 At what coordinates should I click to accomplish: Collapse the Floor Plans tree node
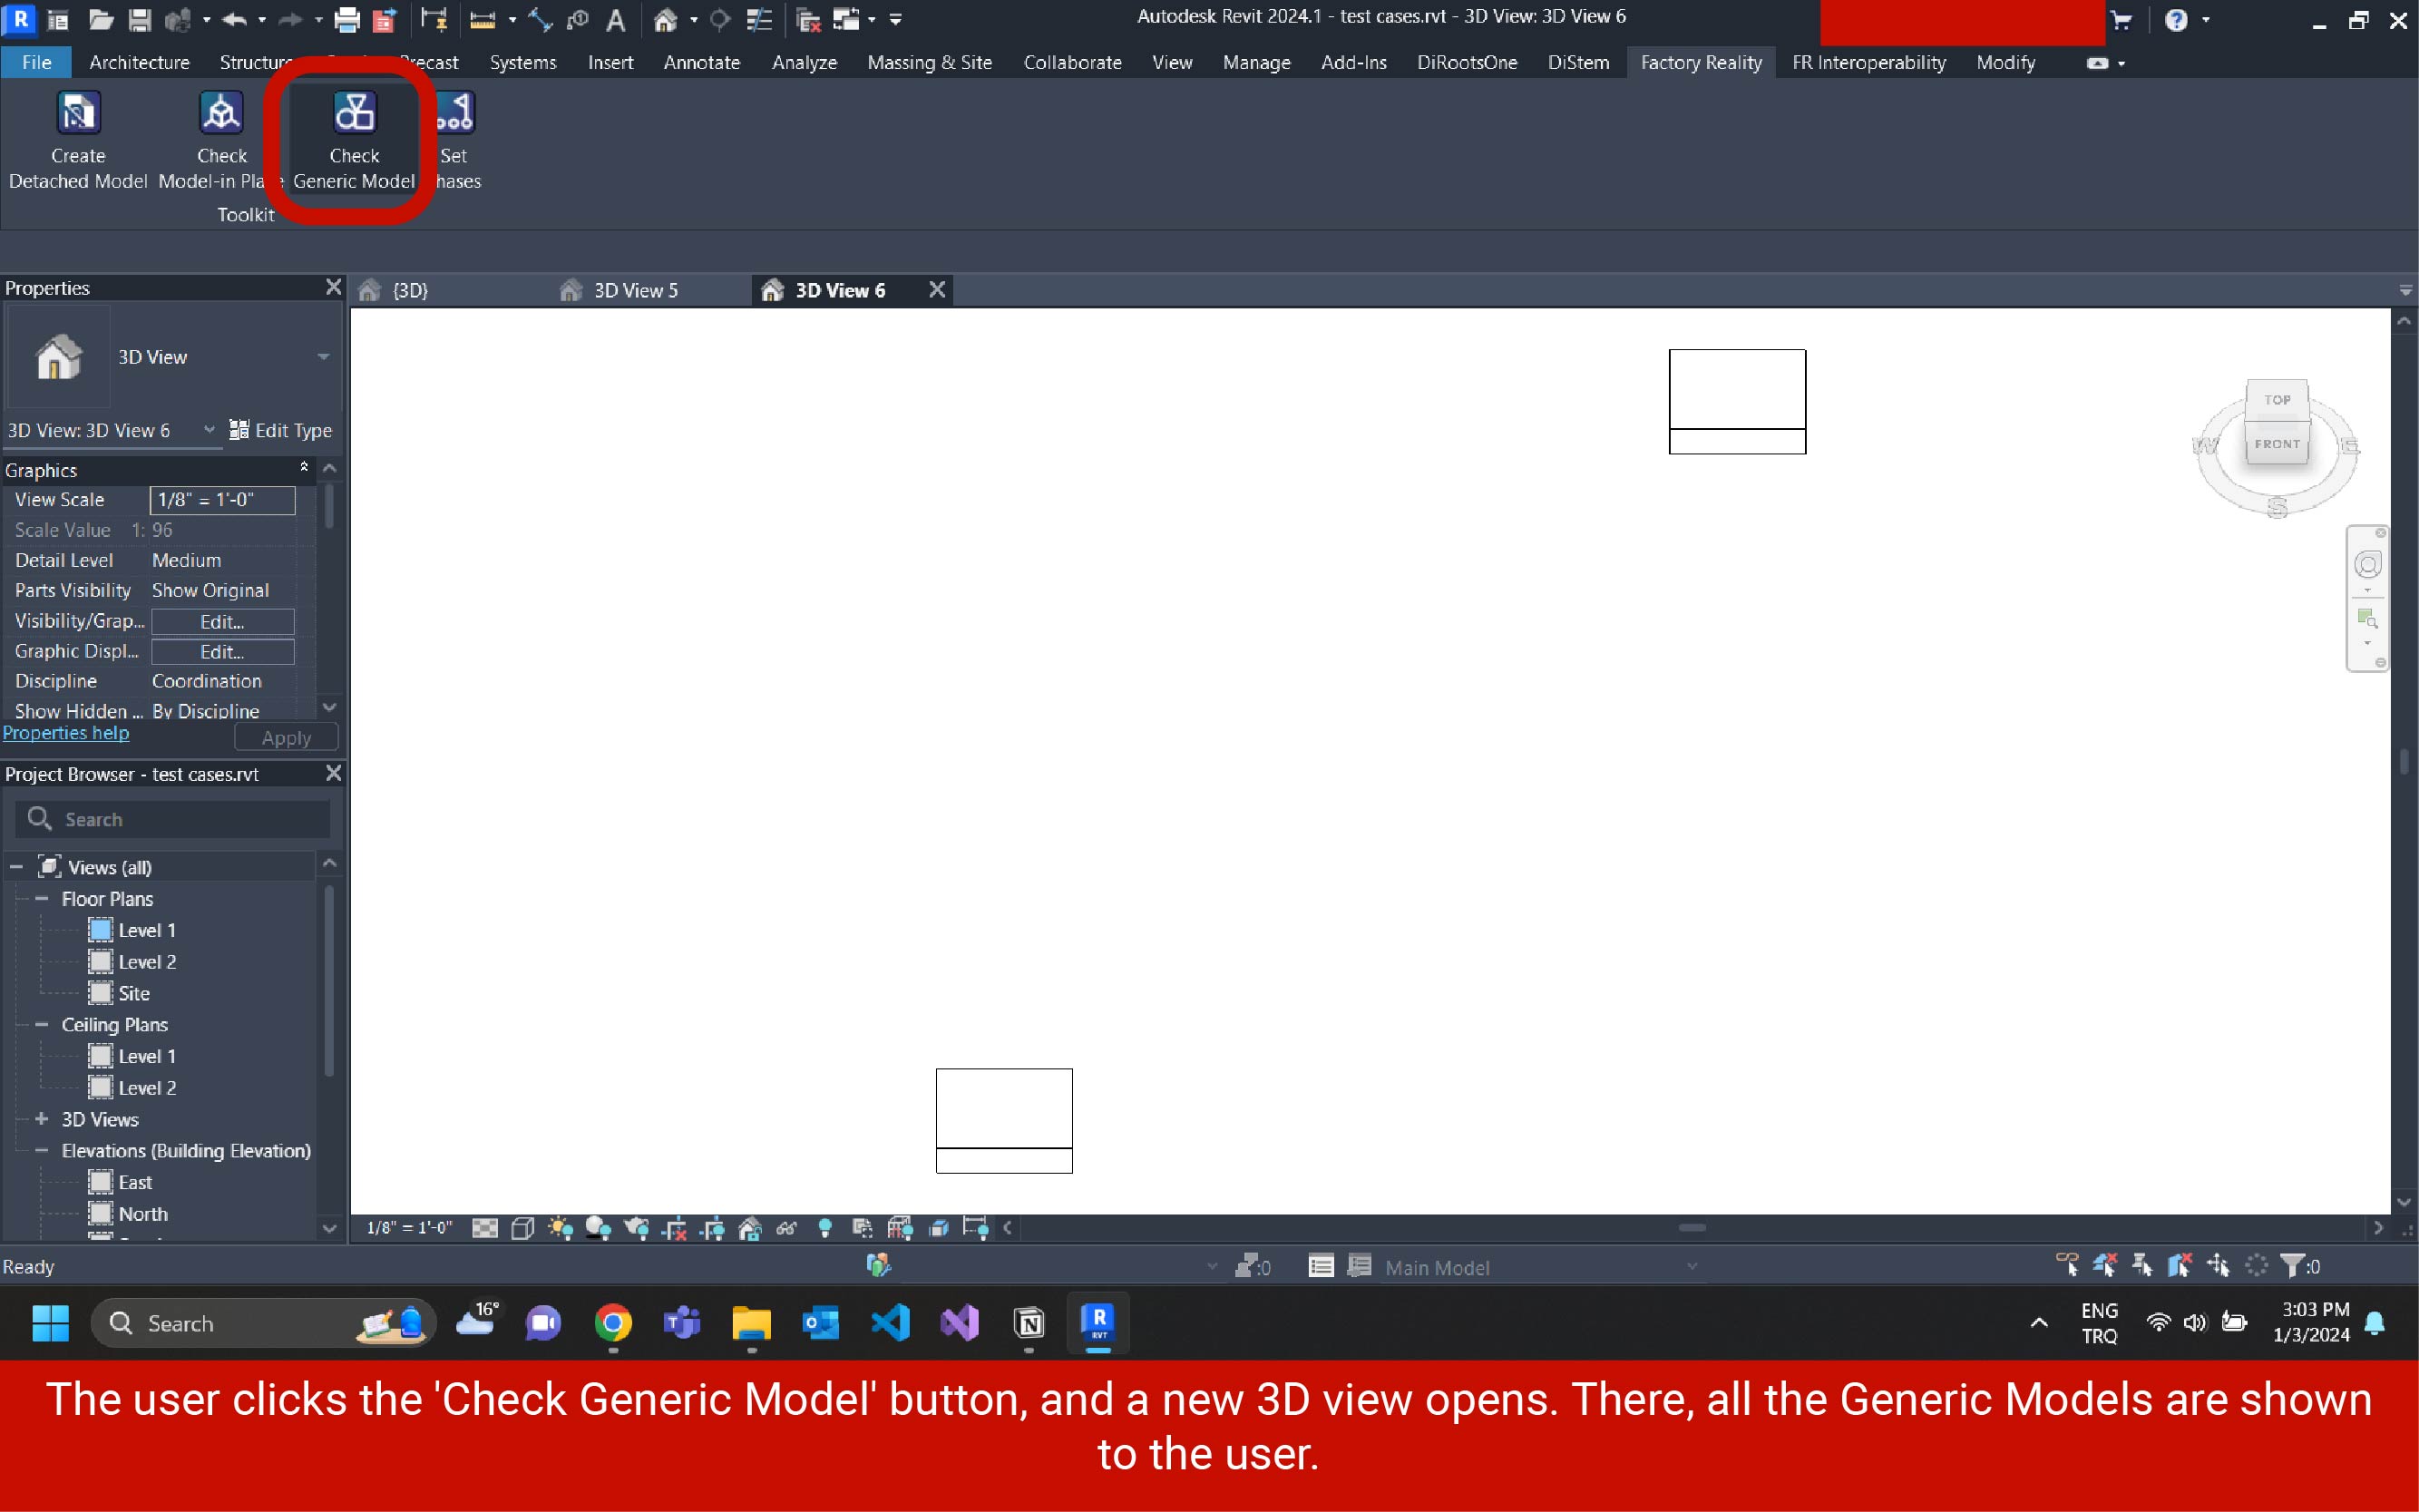click(x=41, y=899)
